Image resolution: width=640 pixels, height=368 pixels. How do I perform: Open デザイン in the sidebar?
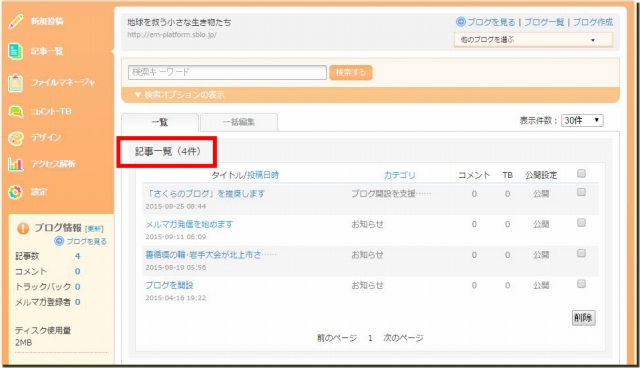coord(46,137)
